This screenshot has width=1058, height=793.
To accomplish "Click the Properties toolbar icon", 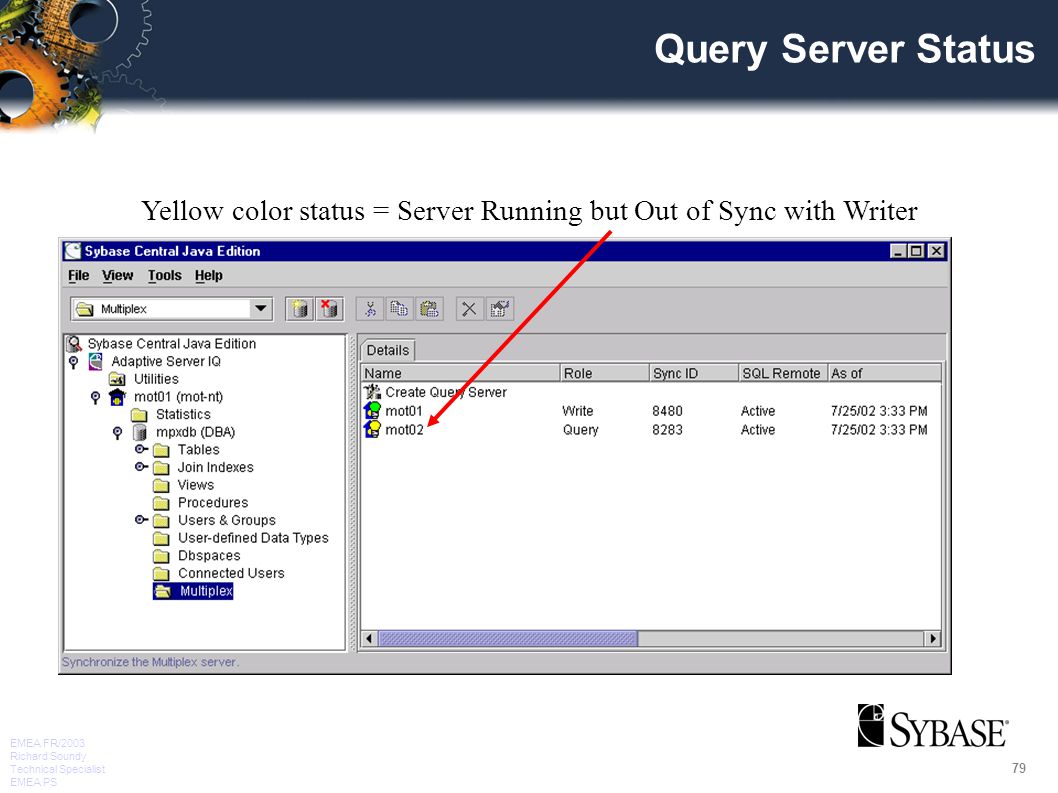I will pos(499,309).
